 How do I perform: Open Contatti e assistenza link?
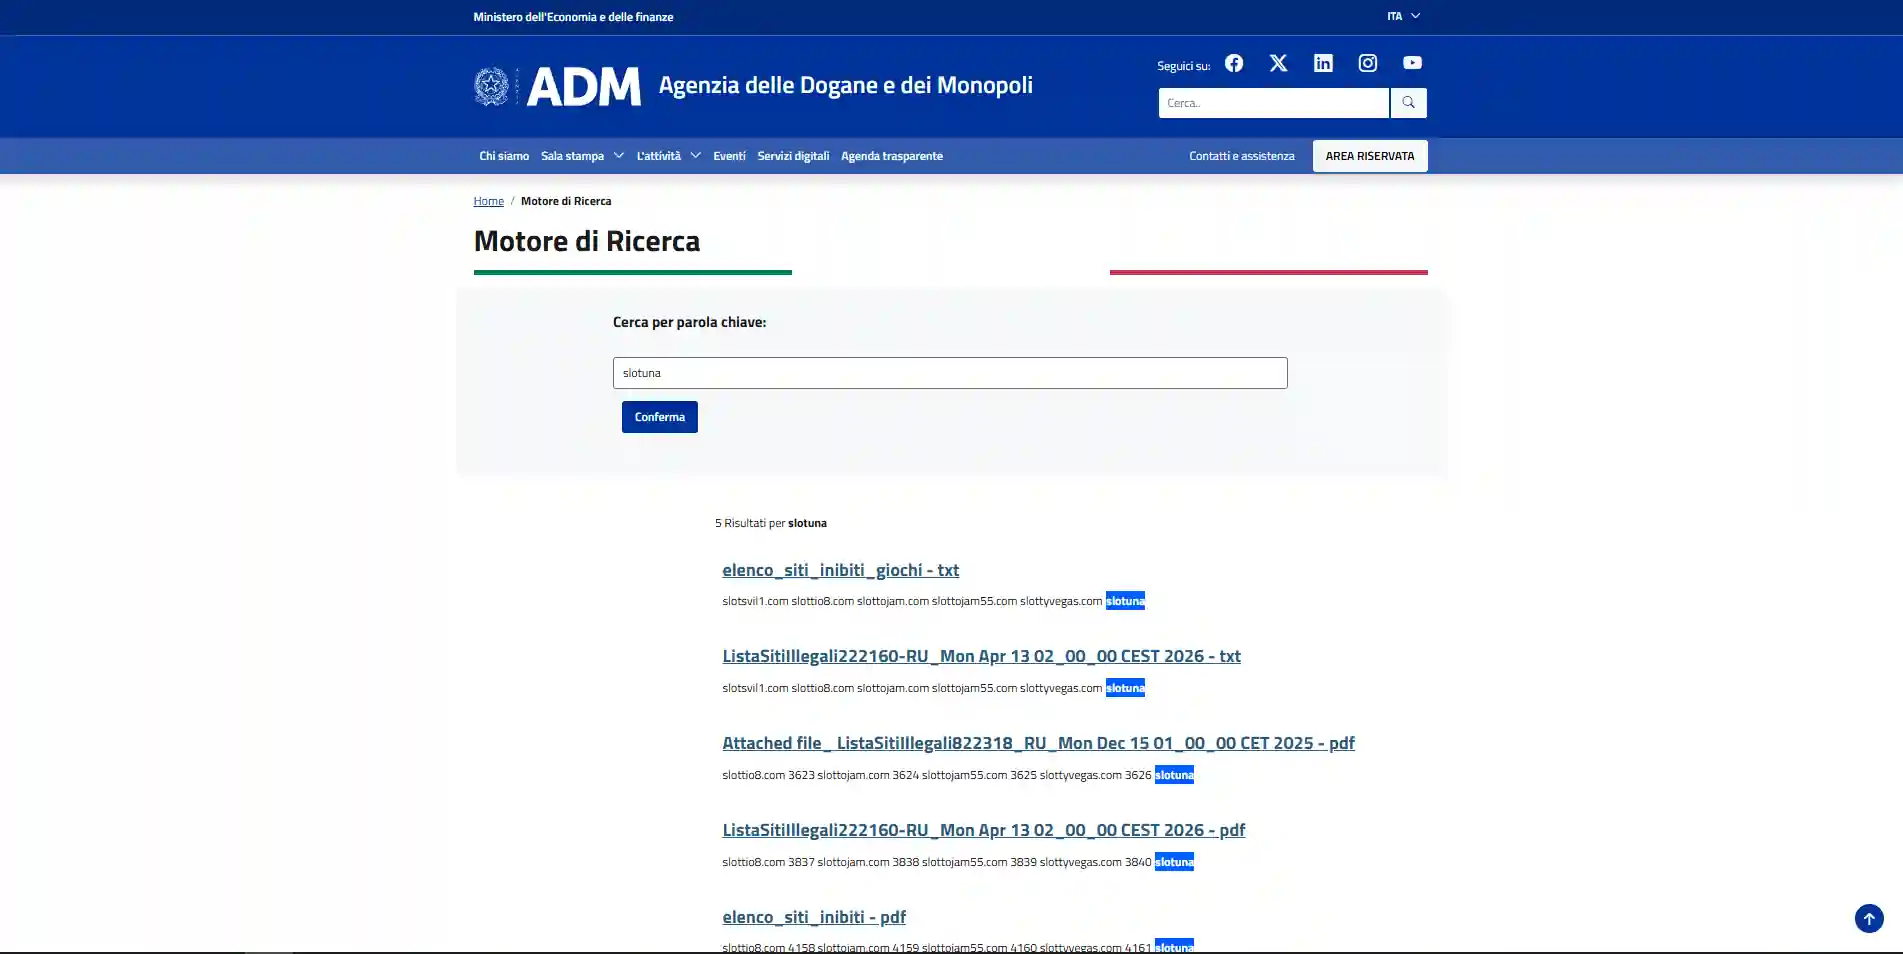(1241, 156)
